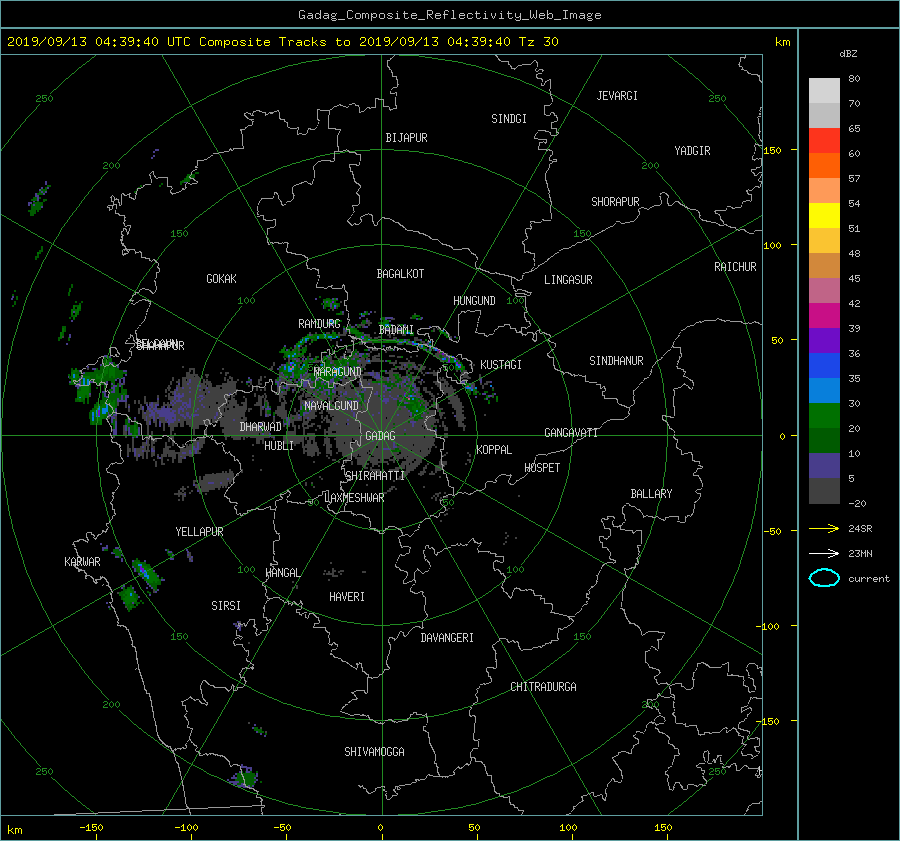The height and width of the screenshot is (841, 900).
Task: Click the yellow 24SR arrow legend icon
Action: [x=824, y=529]
